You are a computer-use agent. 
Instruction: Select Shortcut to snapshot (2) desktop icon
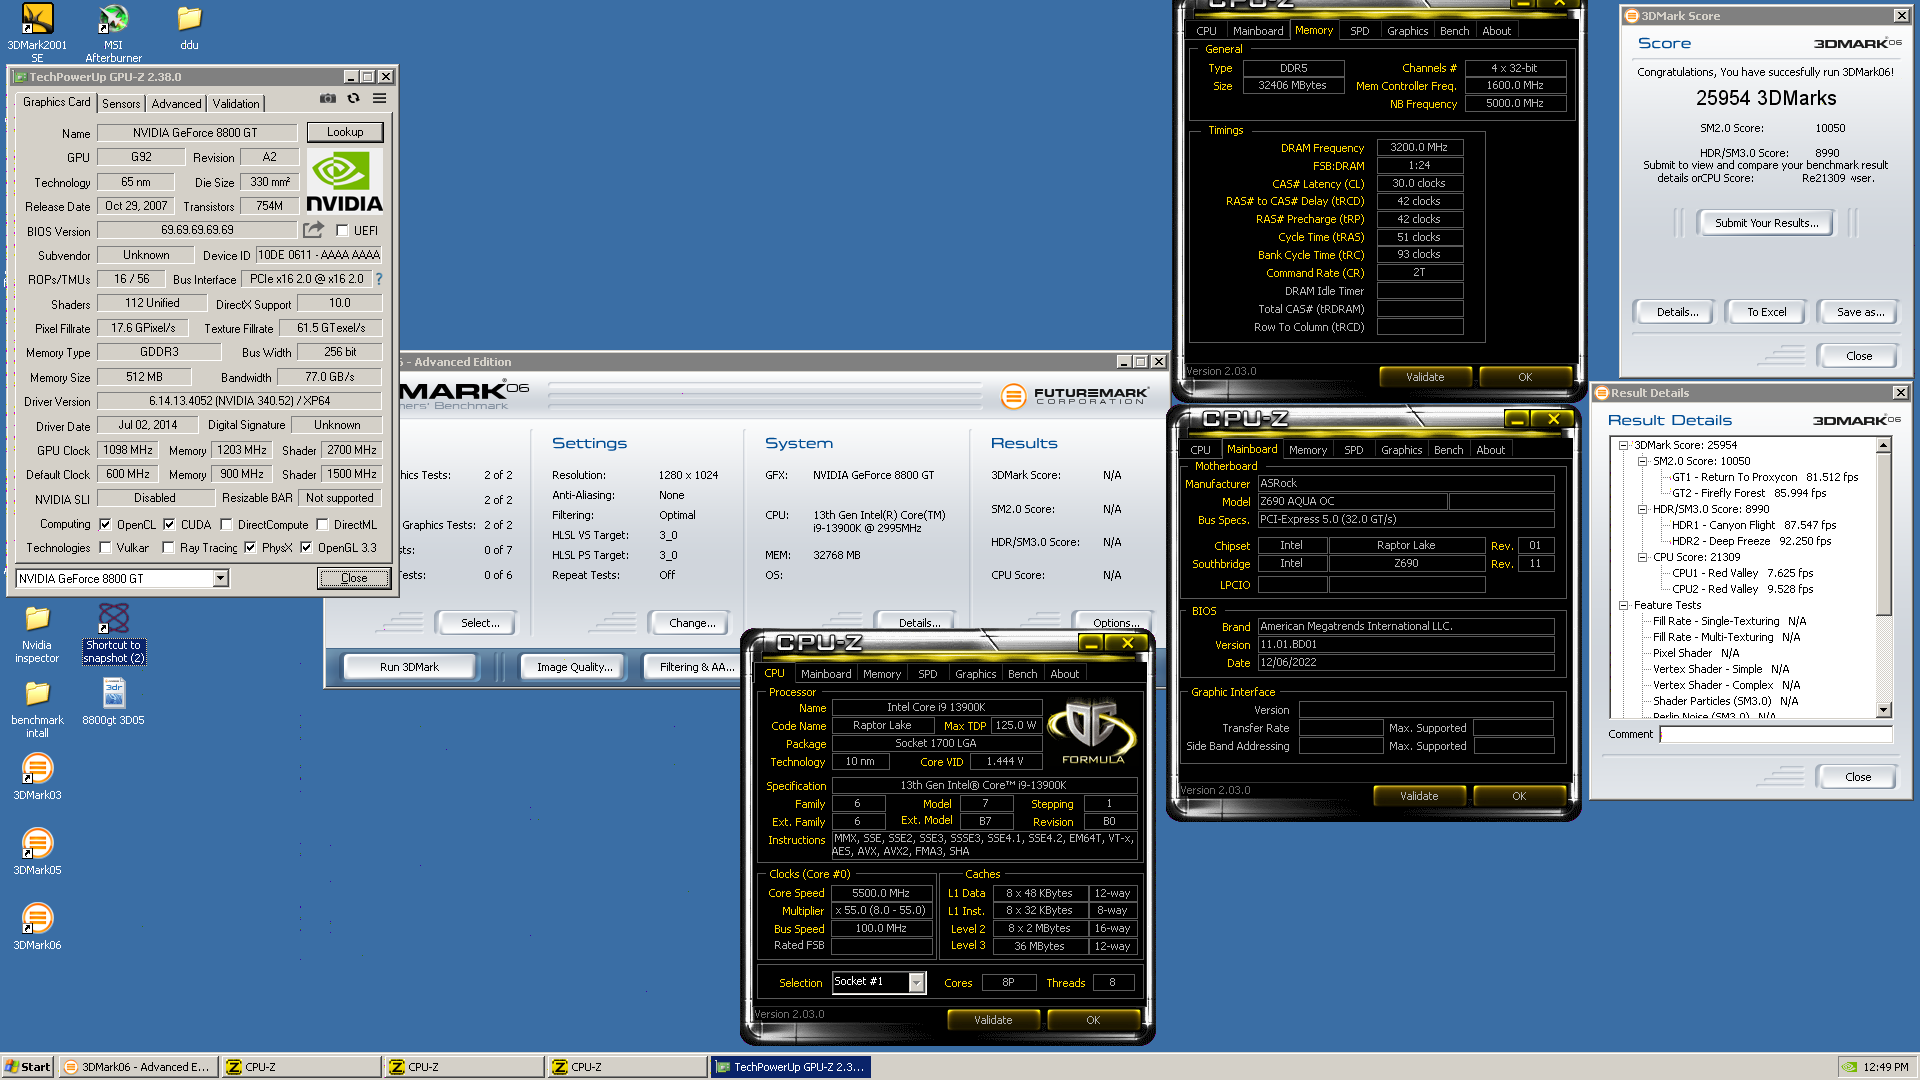(113, 635)
